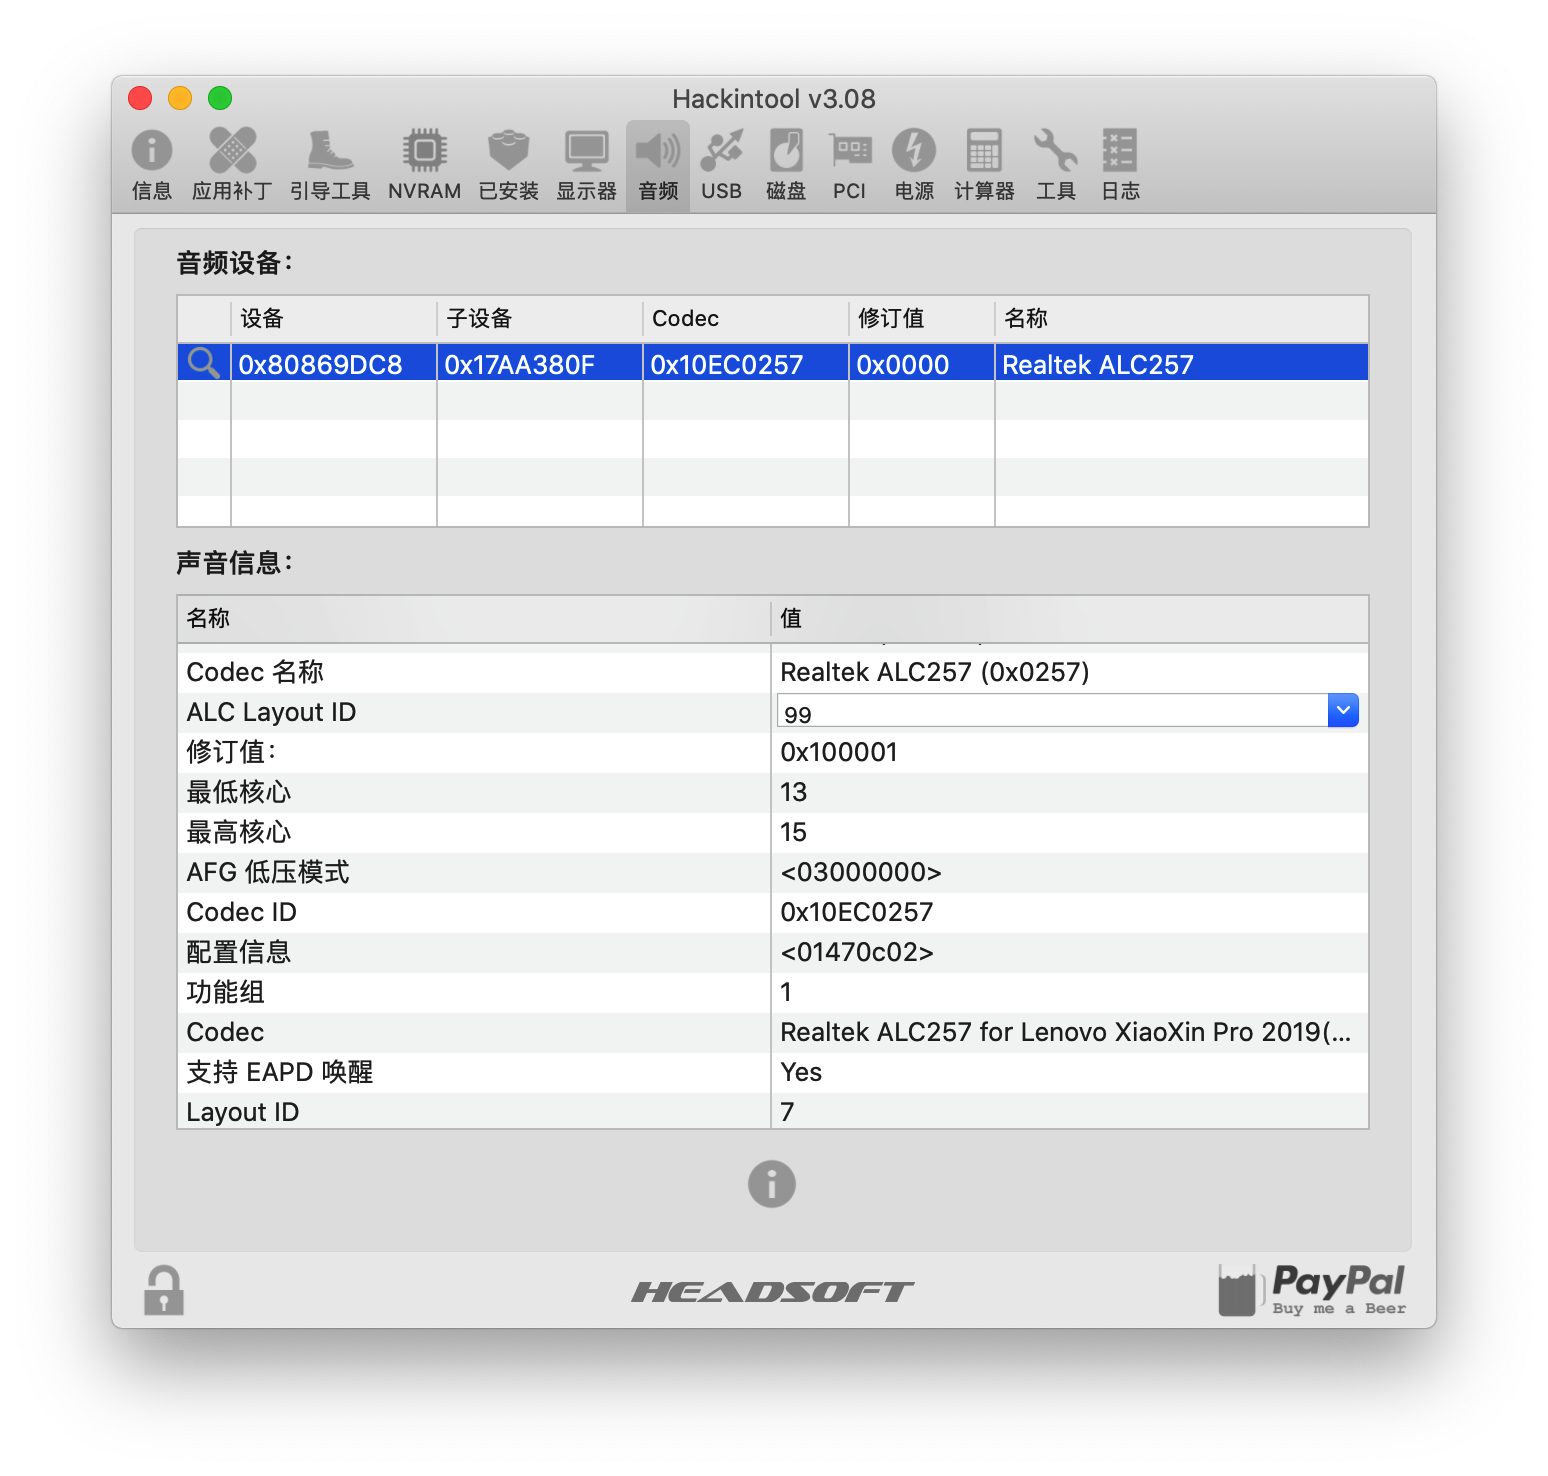Click the magnifier icon in the audio device row
Viewport: 1548px width, 1476px height.
[204, 363]
